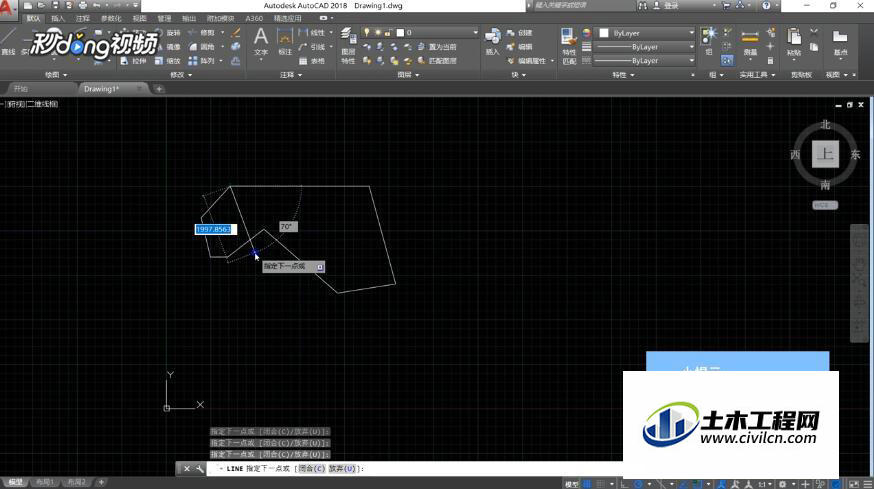The width and height of the screenshot is (874, 489).
Task: Toggle clean screen icon in status bar
Action: point(853,484)
